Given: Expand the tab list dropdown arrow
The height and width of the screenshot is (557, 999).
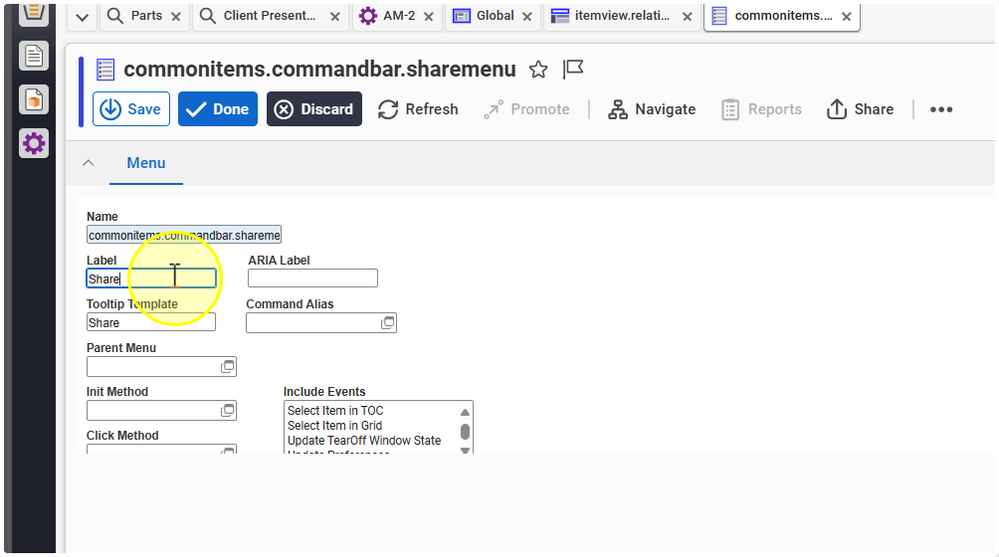Looking at the screenshot, I should coord(82,17).
